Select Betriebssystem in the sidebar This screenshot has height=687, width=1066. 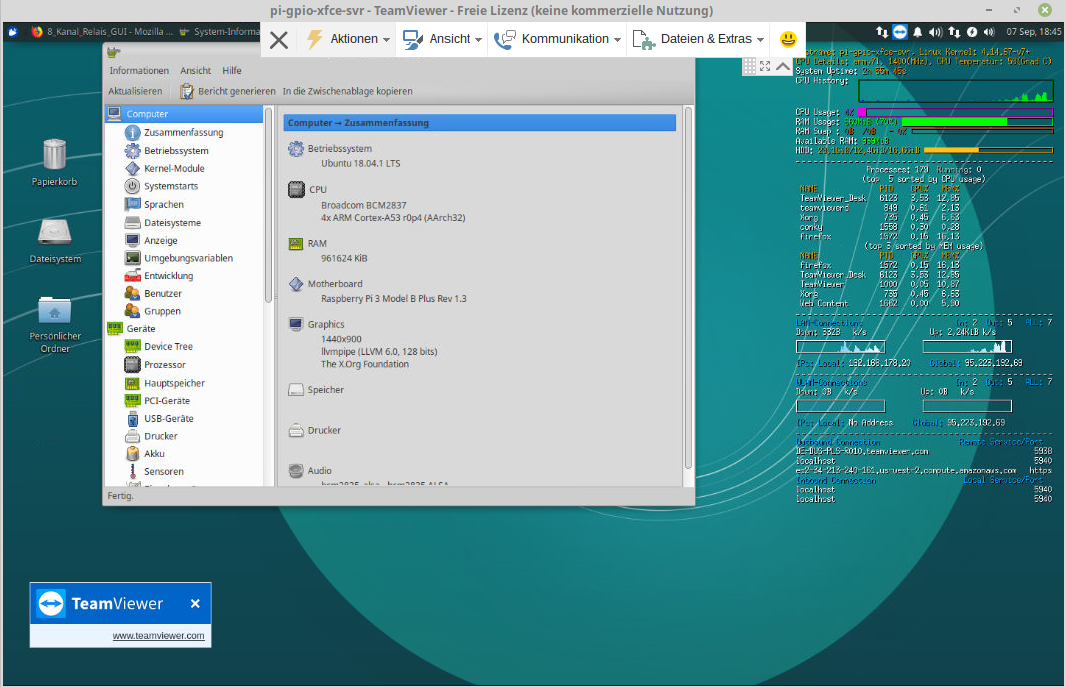pyautogui.click(x=175, y=151)
